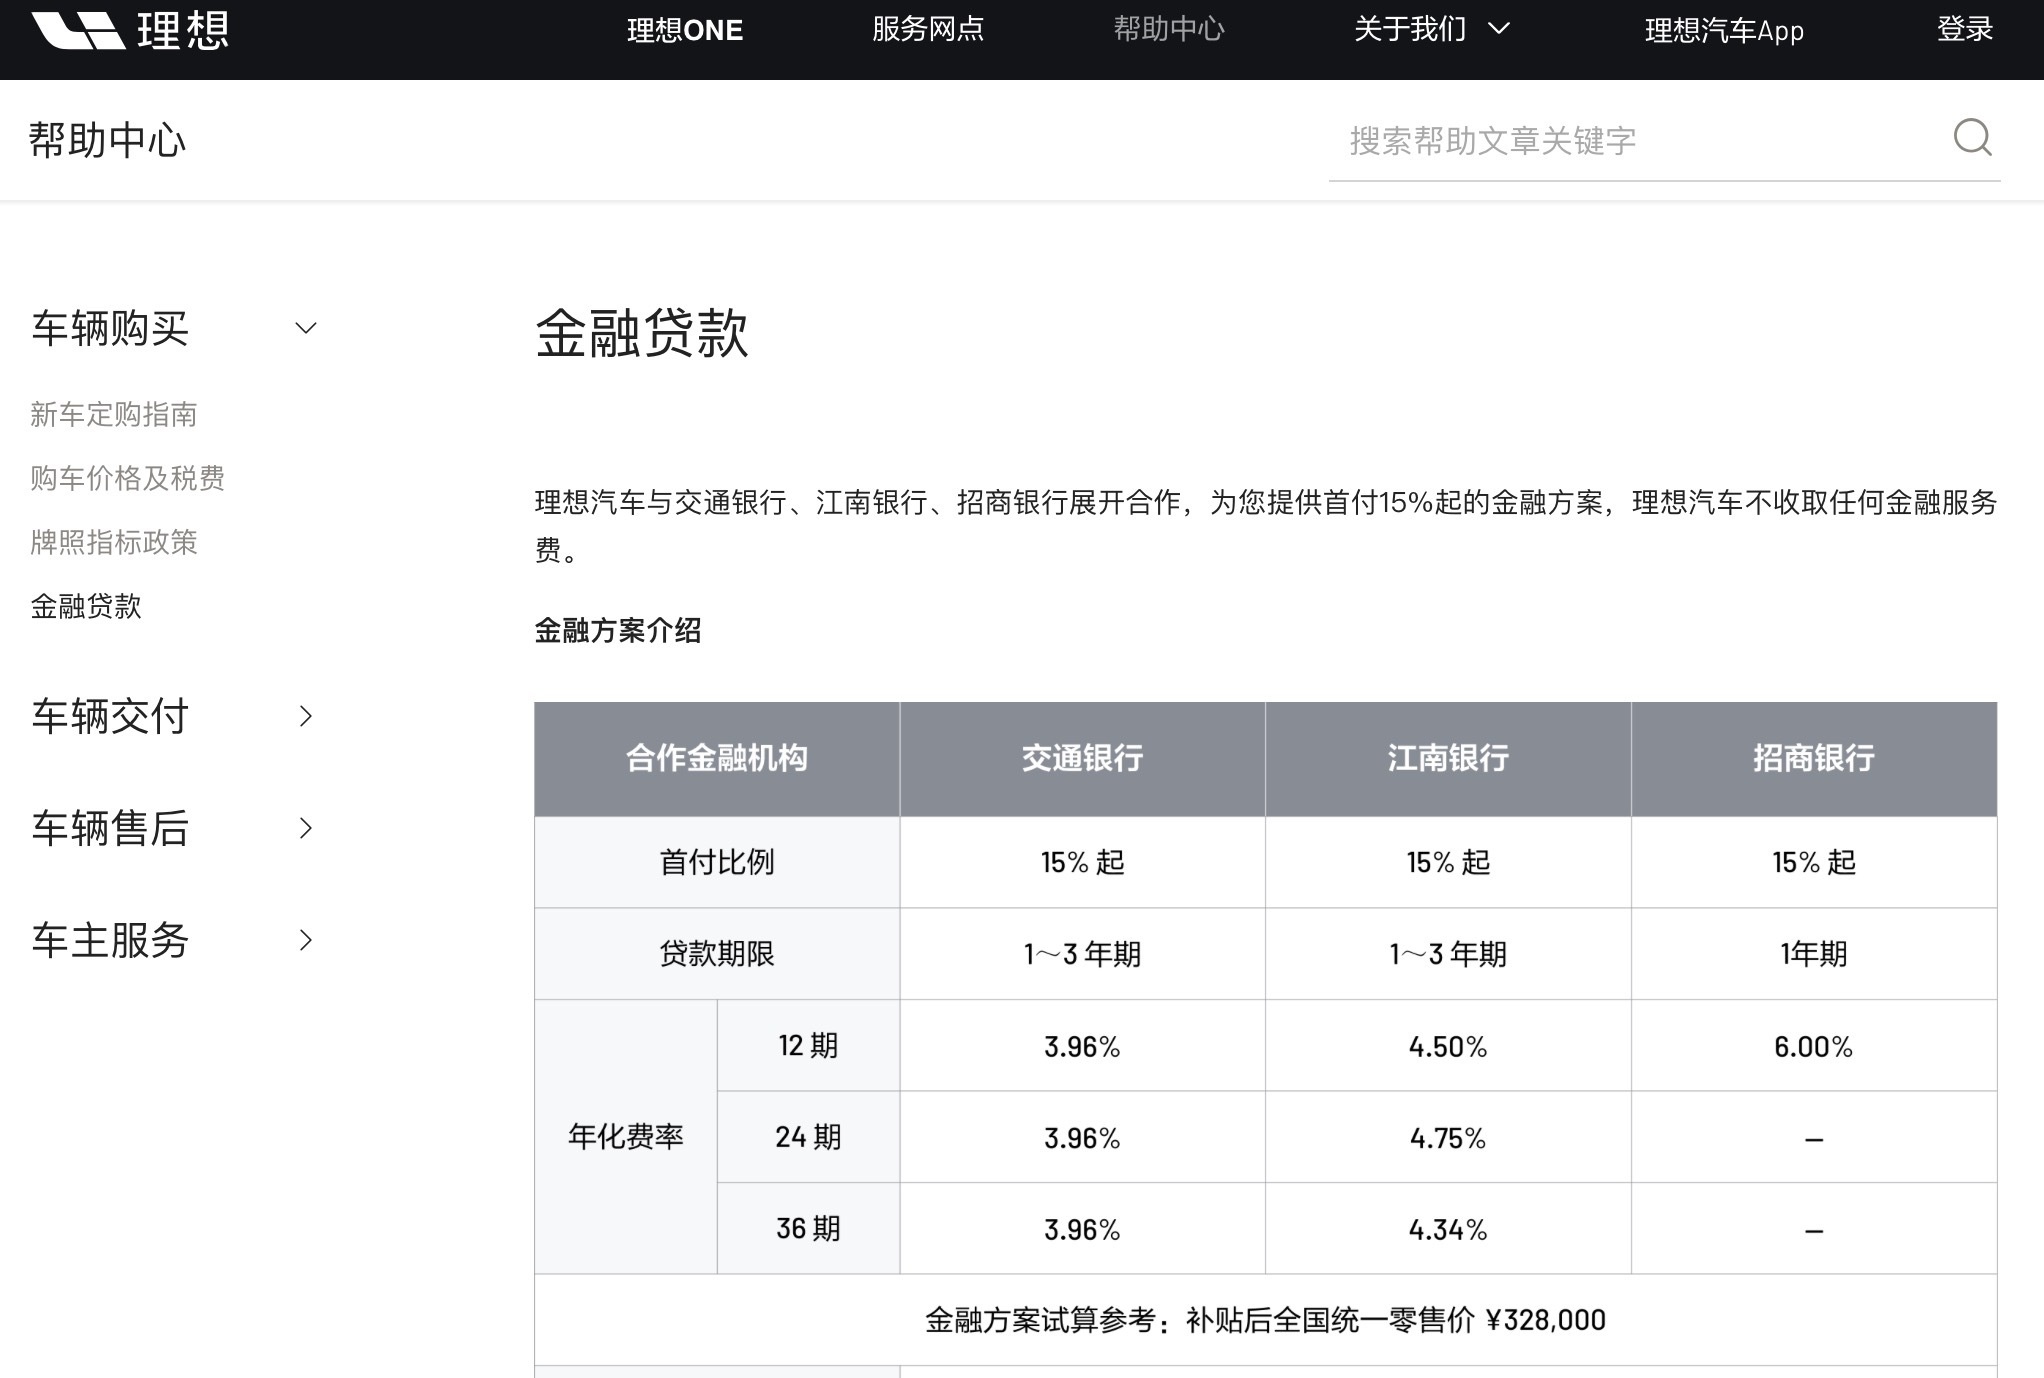The width and height of the screenshot is (2044, 1378).
Task: Open 新车定购指南 in the sidebar
Action: point(114,414)
